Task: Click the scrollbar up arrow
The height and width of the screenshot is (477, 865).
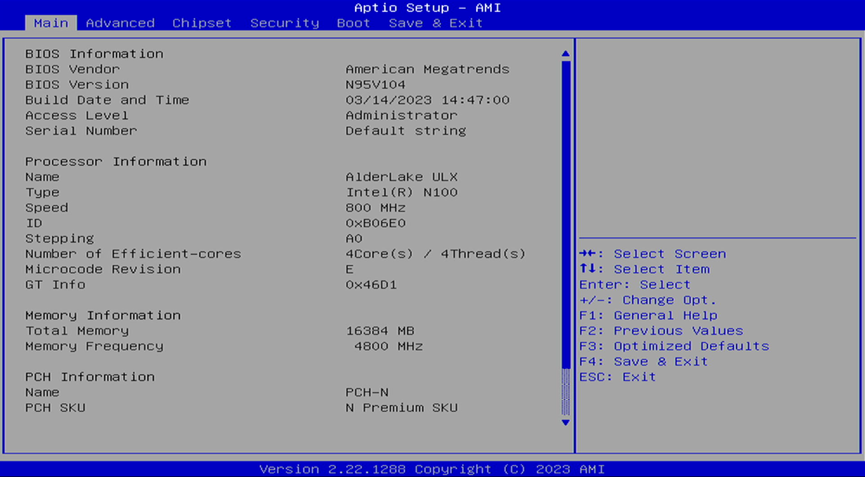Action: [x=565, y=53]
